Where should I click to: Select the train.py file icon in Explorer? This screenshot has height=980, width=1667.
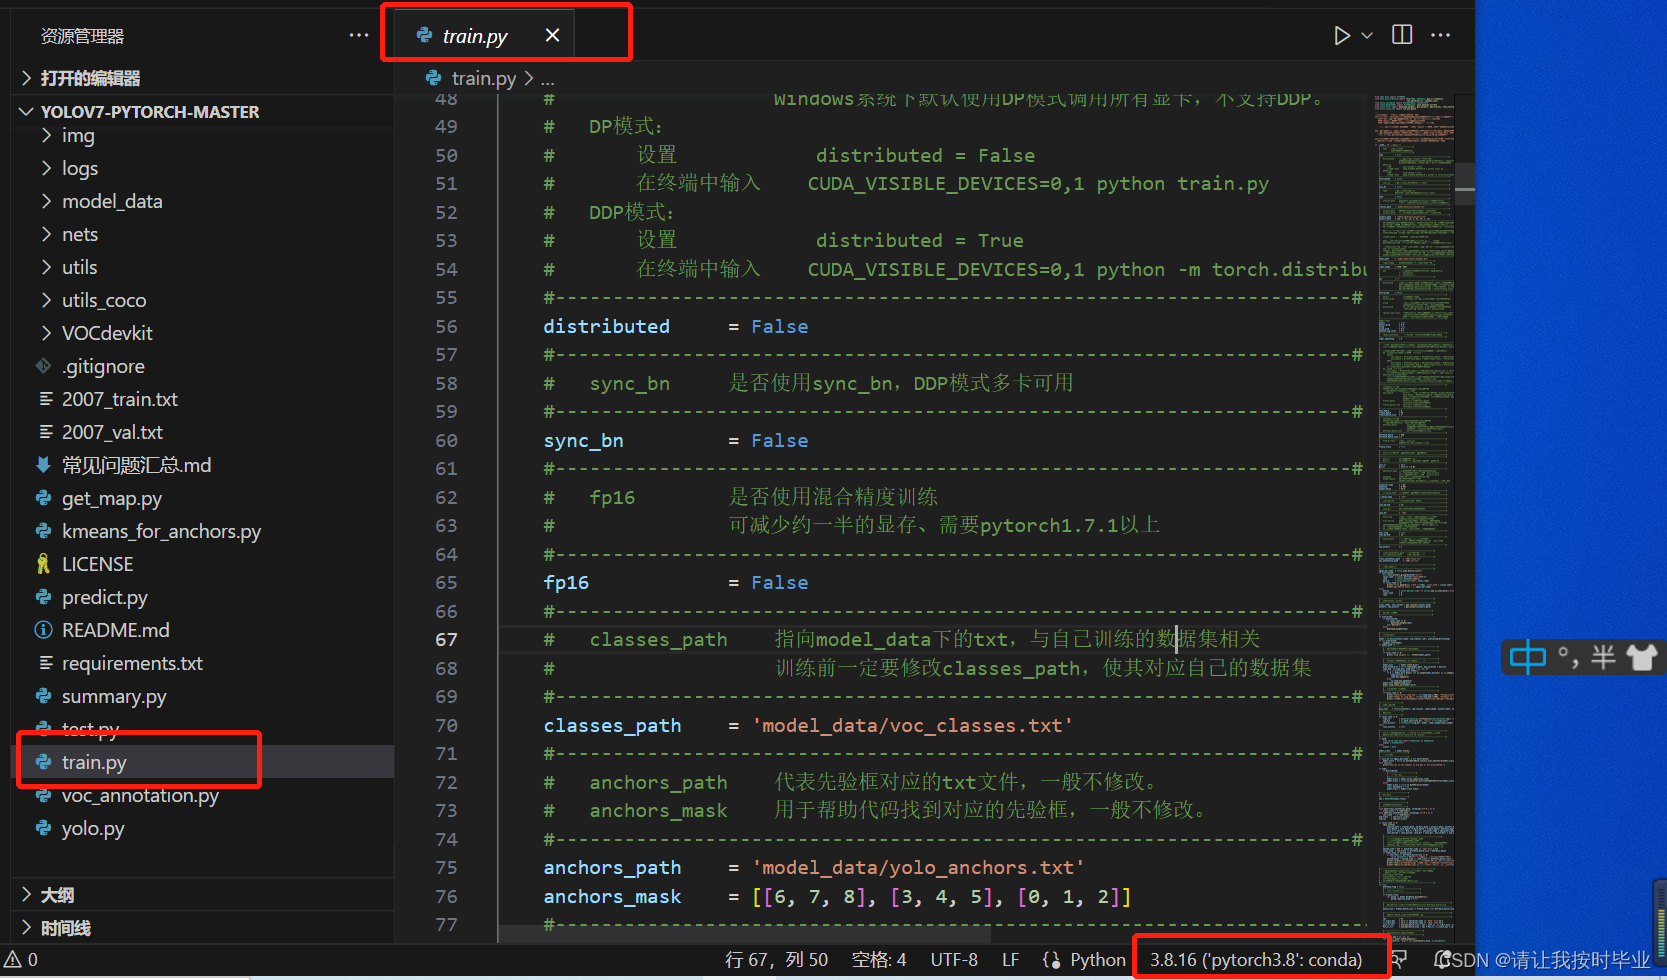pos(44,762)
